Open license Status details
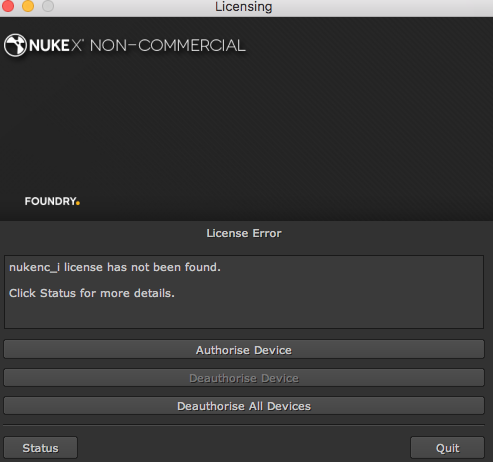Image resolution: width=493 pixels, height=462 pixels. click(40, 448)
